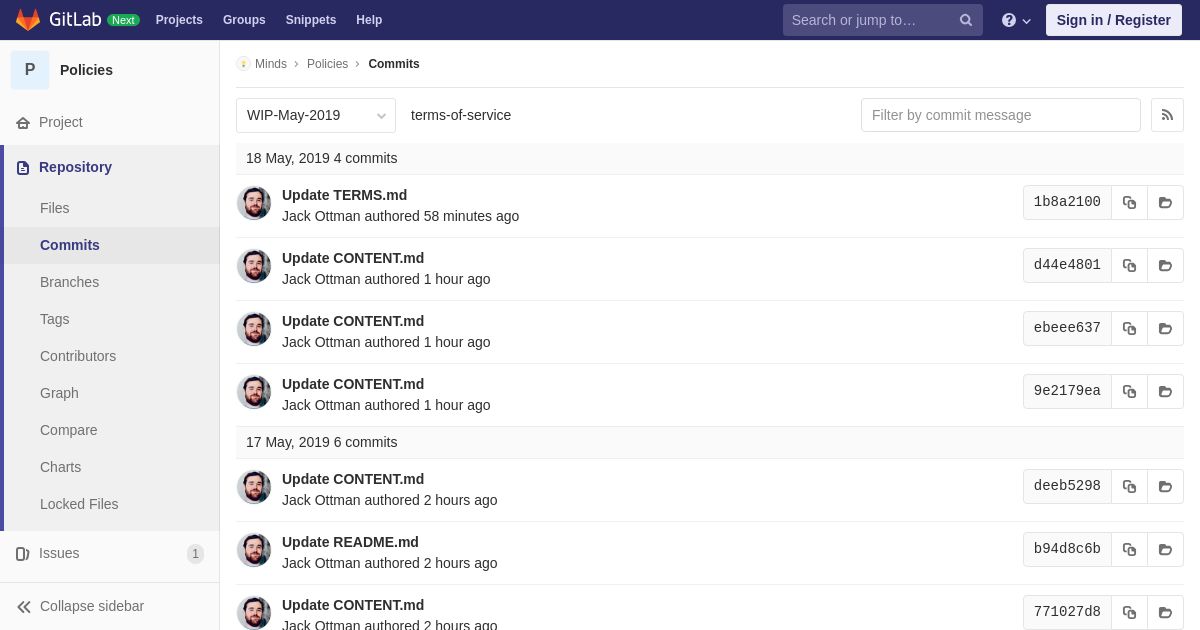This screenshot has height=630, width=1200.
Task: Go to Branches in the sidebar
Action: pyautogui.click(x=69, y=282)
